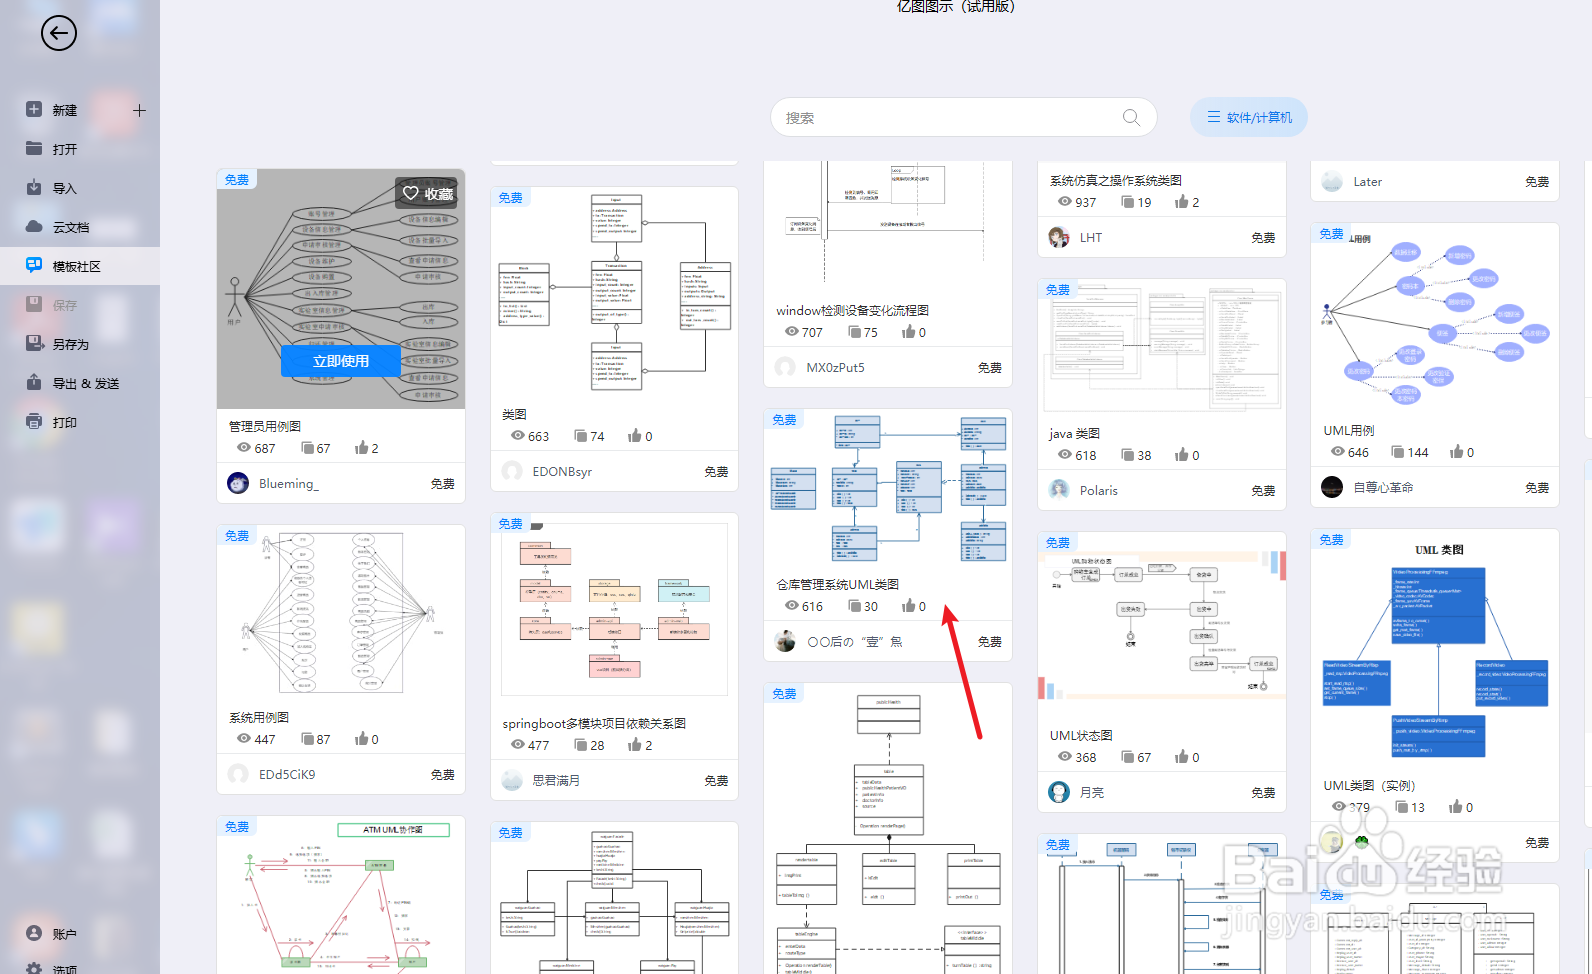
Task: Open 仓库管理系统UML类图 thumbnail
Action: [x=888, y=489]
